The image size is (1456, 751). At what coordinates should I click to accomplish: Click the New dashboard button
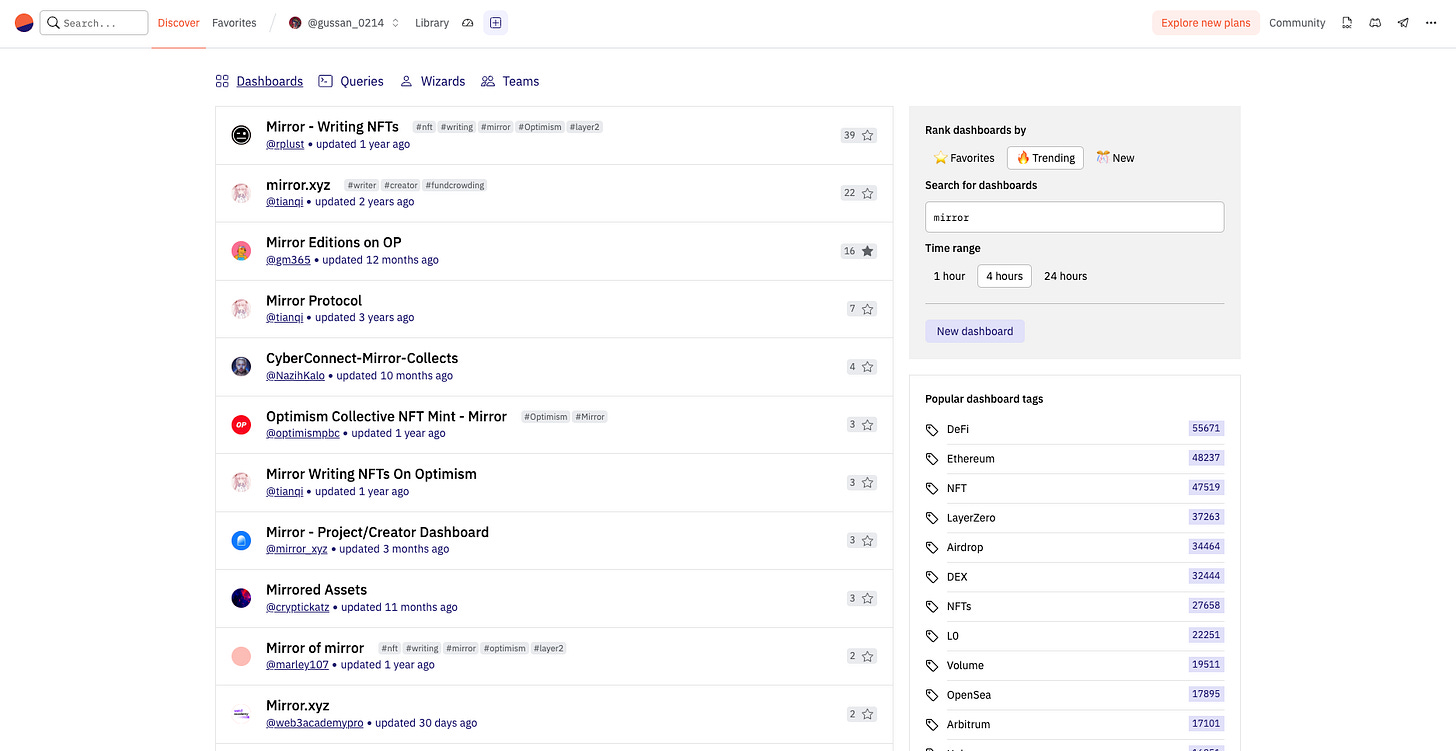975,331
